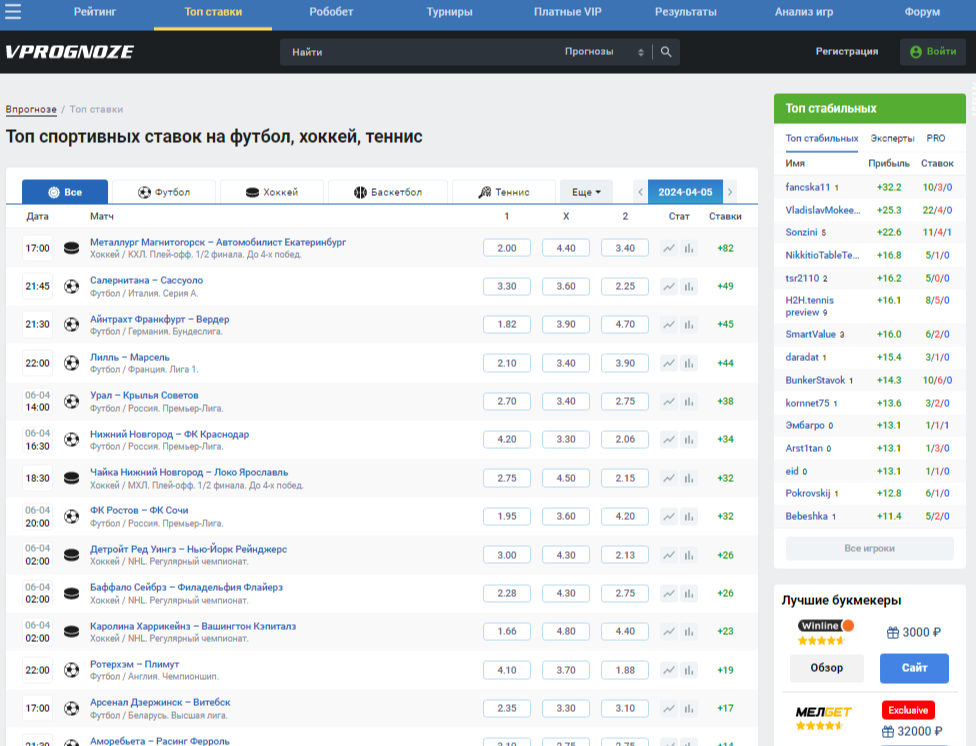Click hockey puck icon for Металлург Магнитогорск match
The height and width of the screenshot is (746, 976).
point(71,248)
